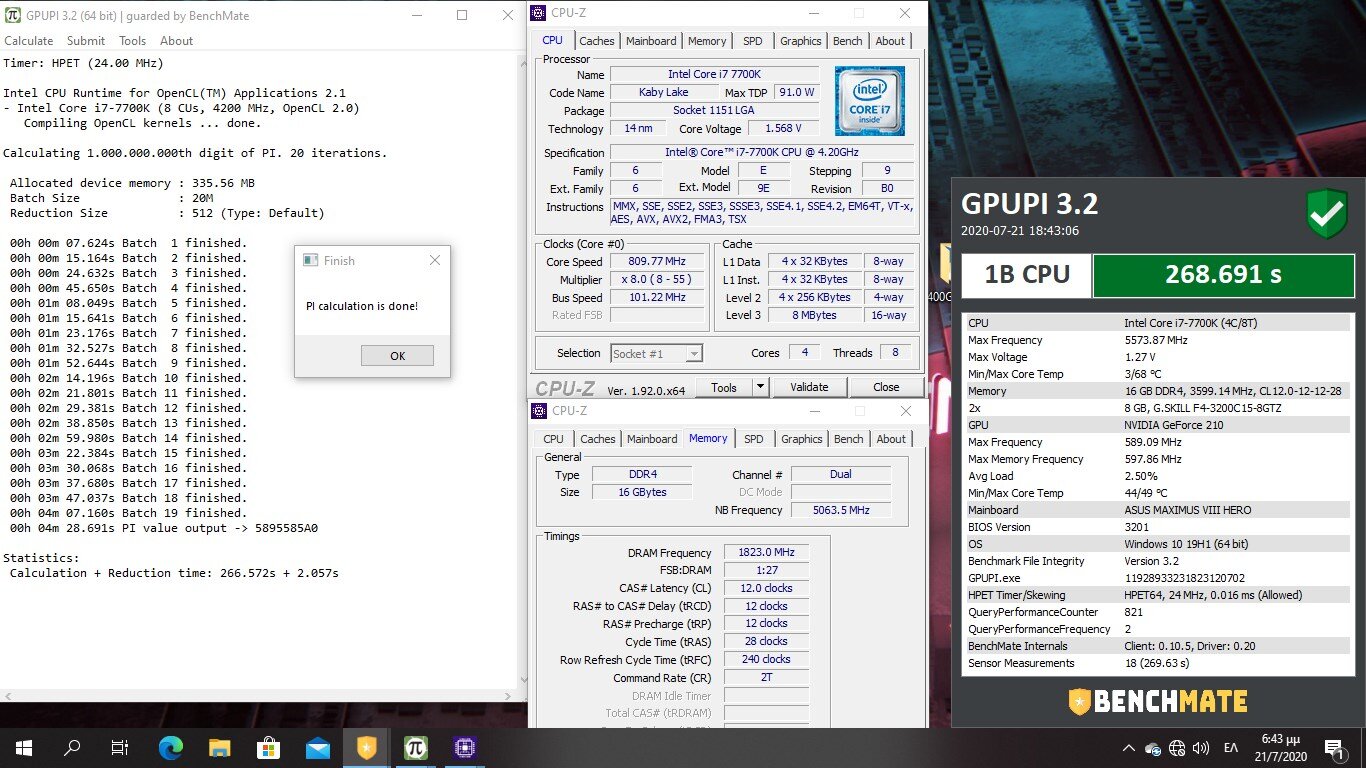Click the DRAM Frequency 1823.0 MHz field
The width and height of the screenshot is (1366, 768).
pos(767,552)
